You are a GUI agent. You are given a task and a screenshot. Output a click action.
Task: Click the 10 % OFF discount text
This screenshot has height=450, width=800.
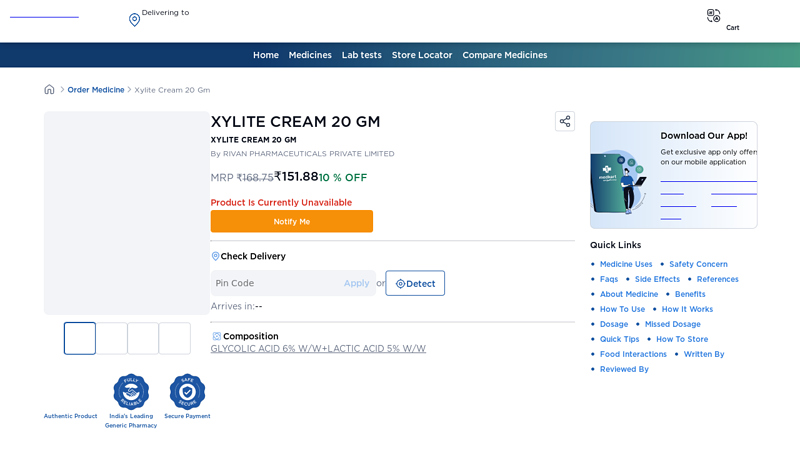pos(343,178)
